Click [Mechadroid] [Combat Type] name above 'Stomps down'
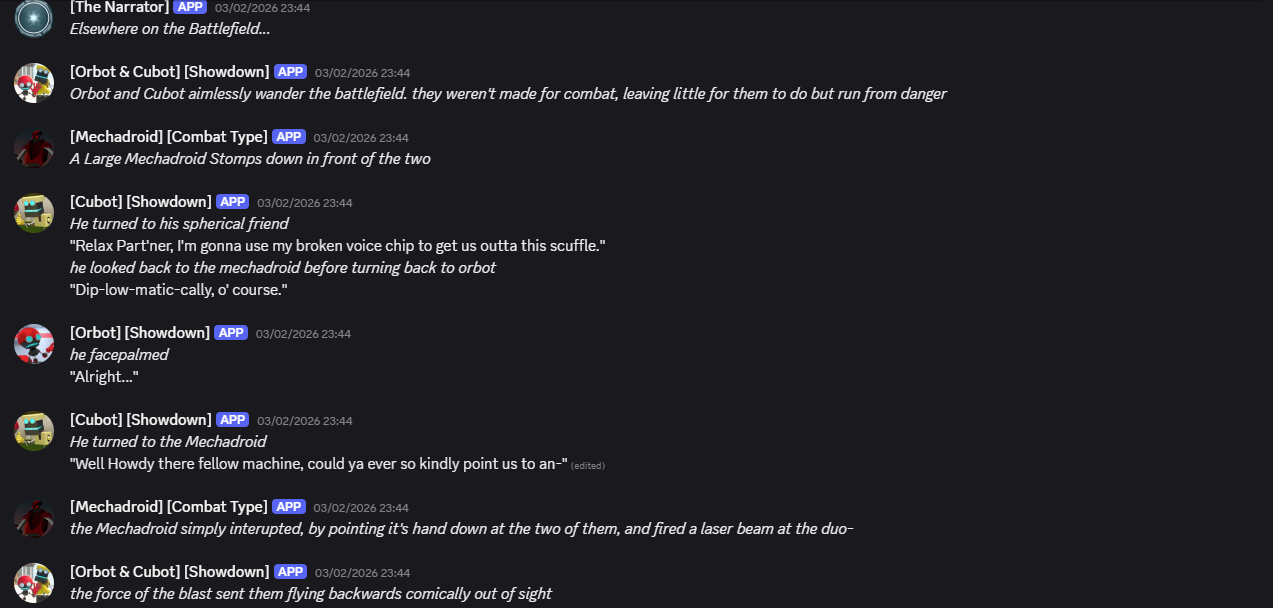This screenshot has width=1273, height=608. point(168,137)
